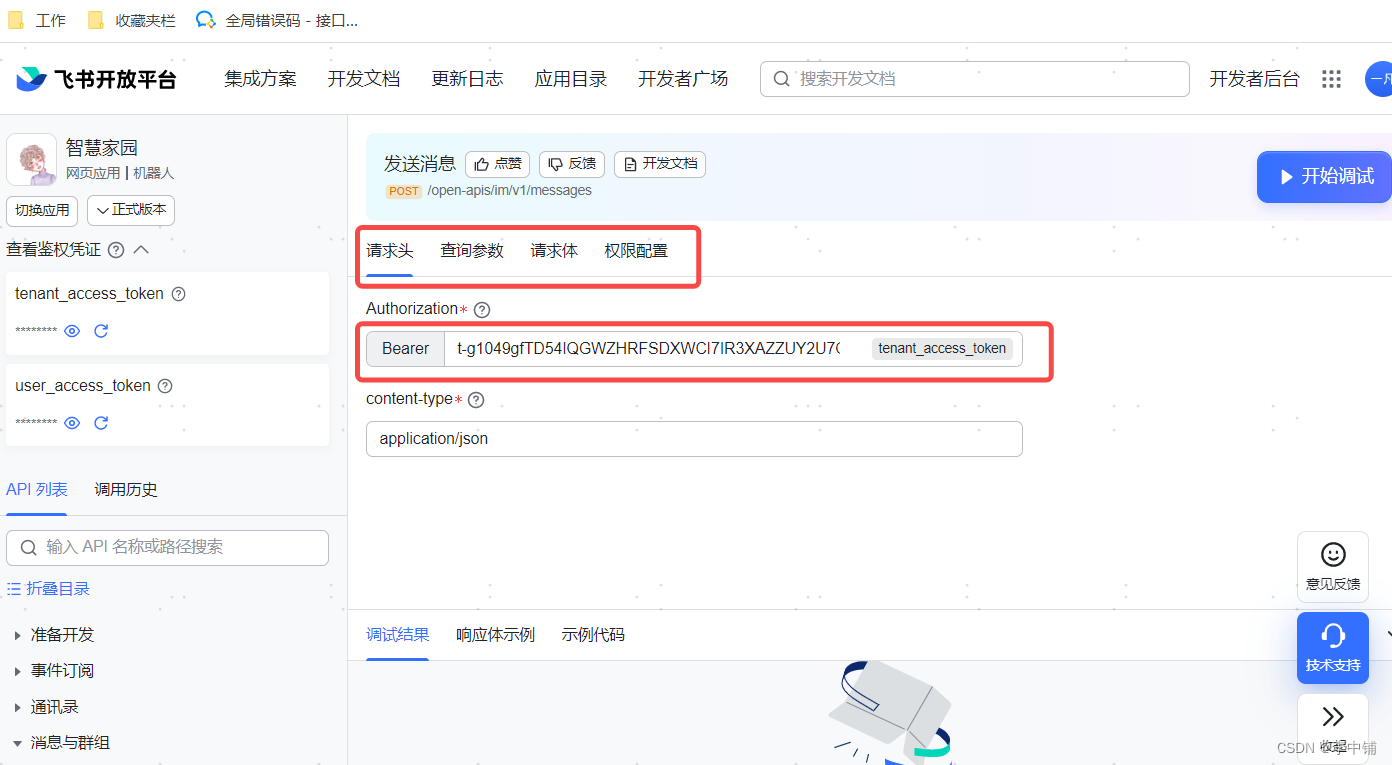Switch to the API 列表 tab
Viewport: 1392px width, 765px height.
(37, 490)
